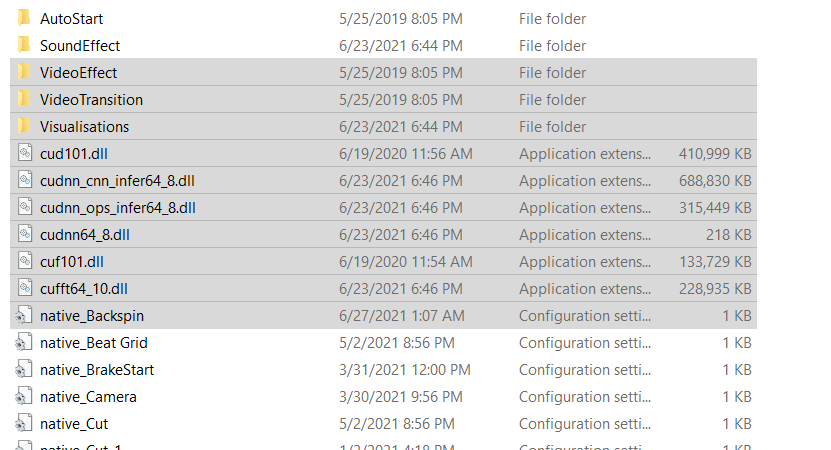Click the native_Beat Grid settings icon
Viewport: 831px width, 450px height.
22,342
